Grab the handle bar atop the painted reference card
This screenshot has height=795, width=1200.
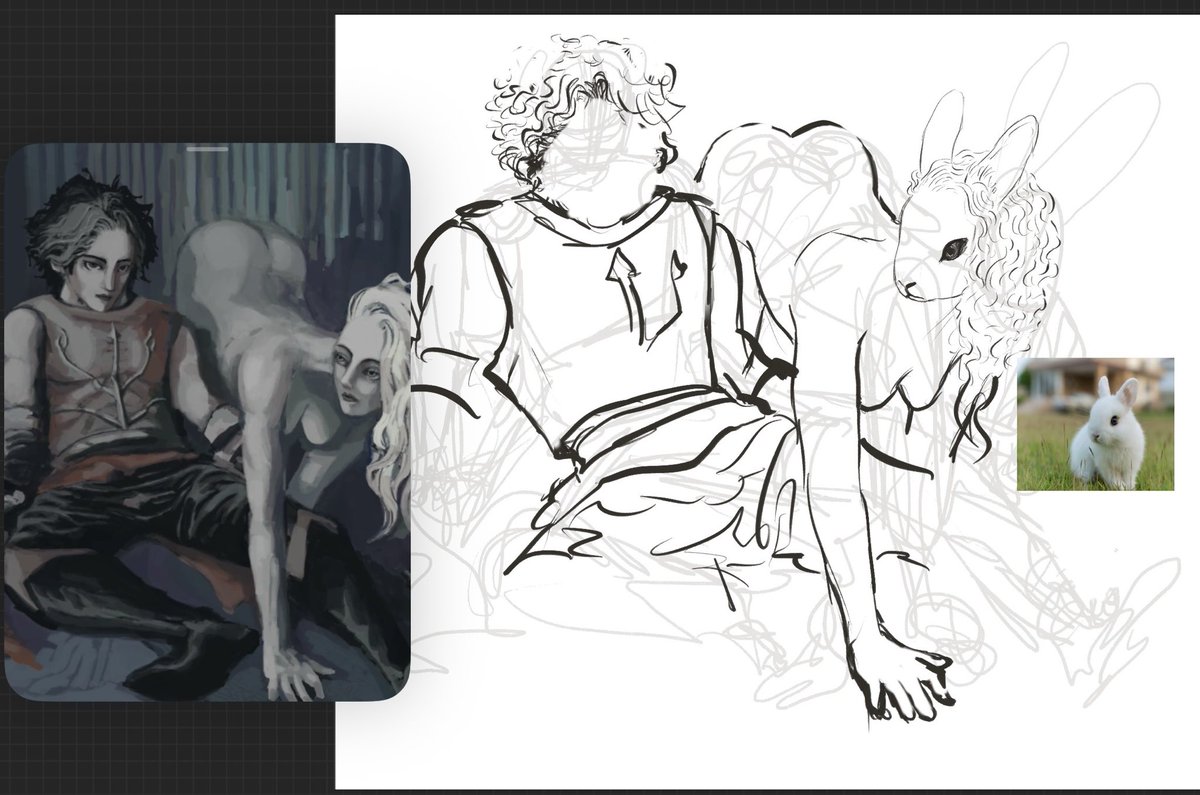coord(207,148)
